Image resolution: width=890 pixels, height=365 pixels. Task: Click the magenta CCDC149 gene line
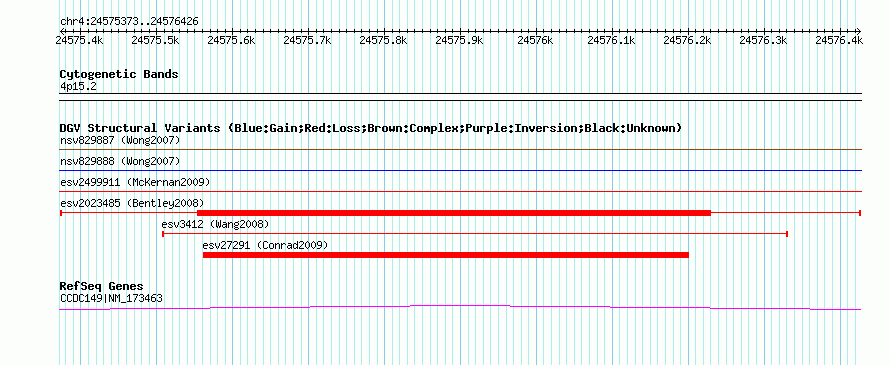point(460,307)
